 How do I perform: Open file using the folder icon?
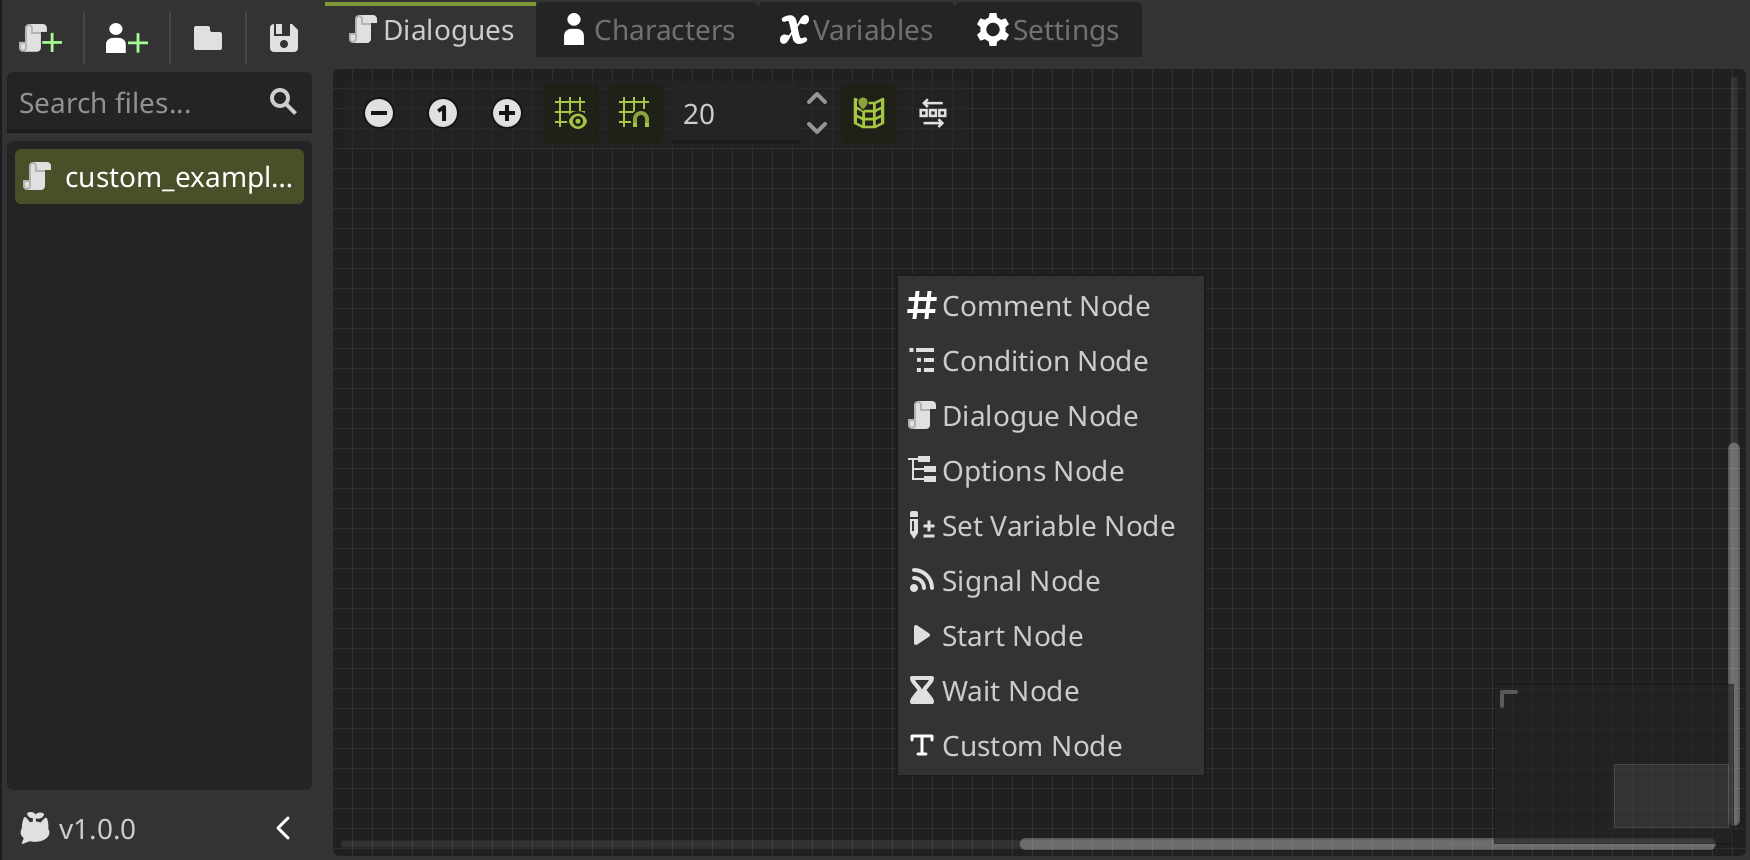point(208,39)
